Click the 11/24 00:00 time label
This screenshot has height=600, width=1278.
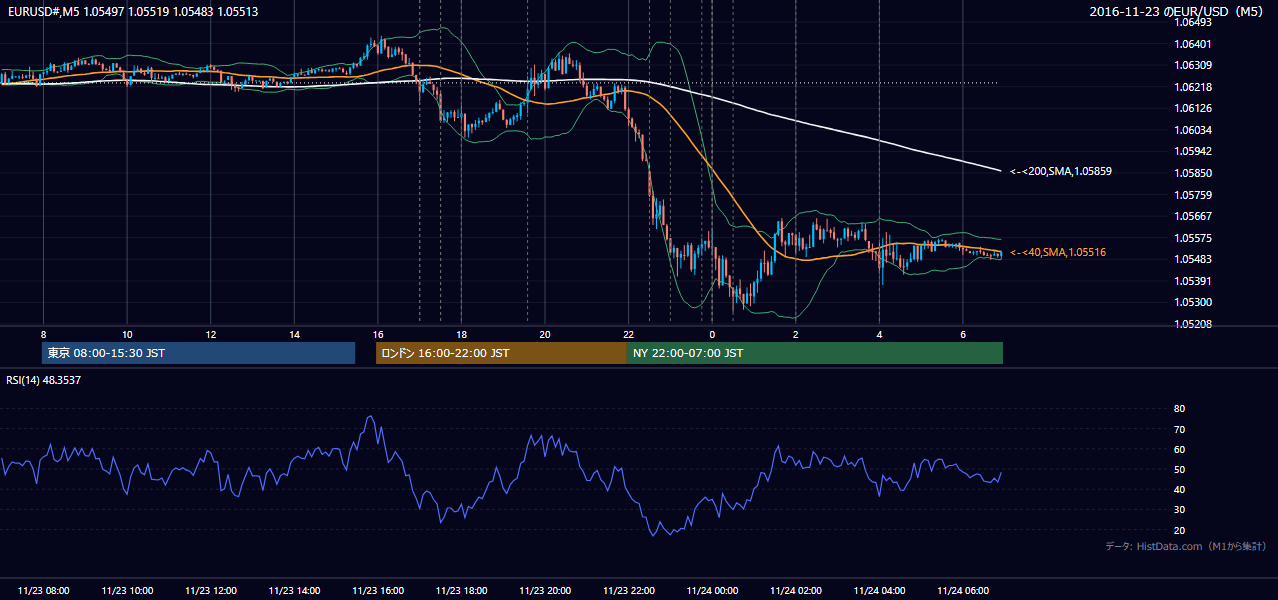pyautogui.click(x=712, y=591)
